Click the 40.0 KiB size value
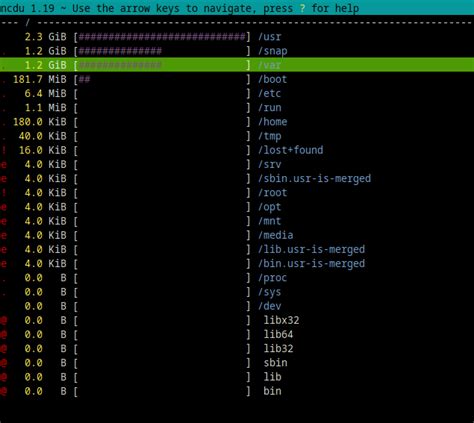The image size is (474, 423). click(x=42, y=136)
